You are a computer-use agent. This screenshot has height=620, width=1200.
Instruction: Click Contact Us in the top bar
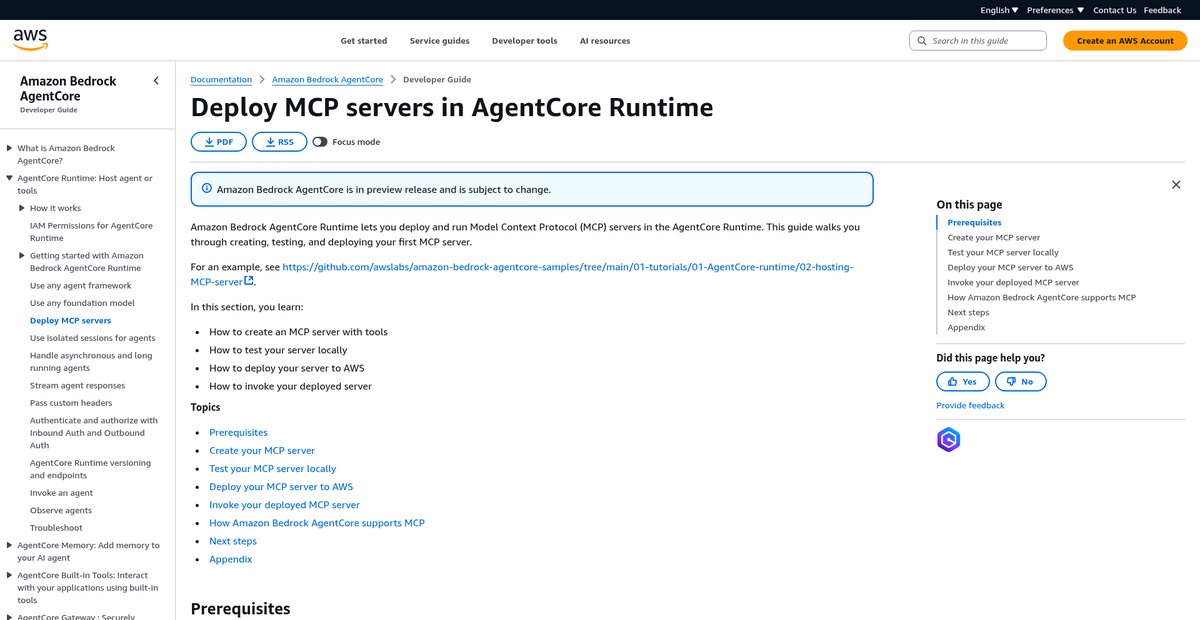click(x=1114, y=10)
